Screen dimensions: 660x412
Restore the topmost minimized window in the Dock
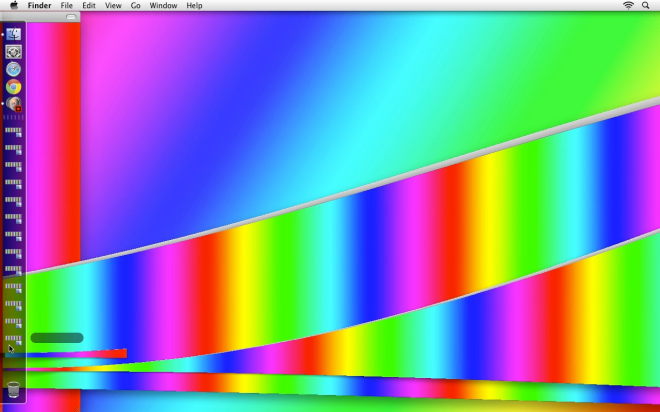point(13,130)
